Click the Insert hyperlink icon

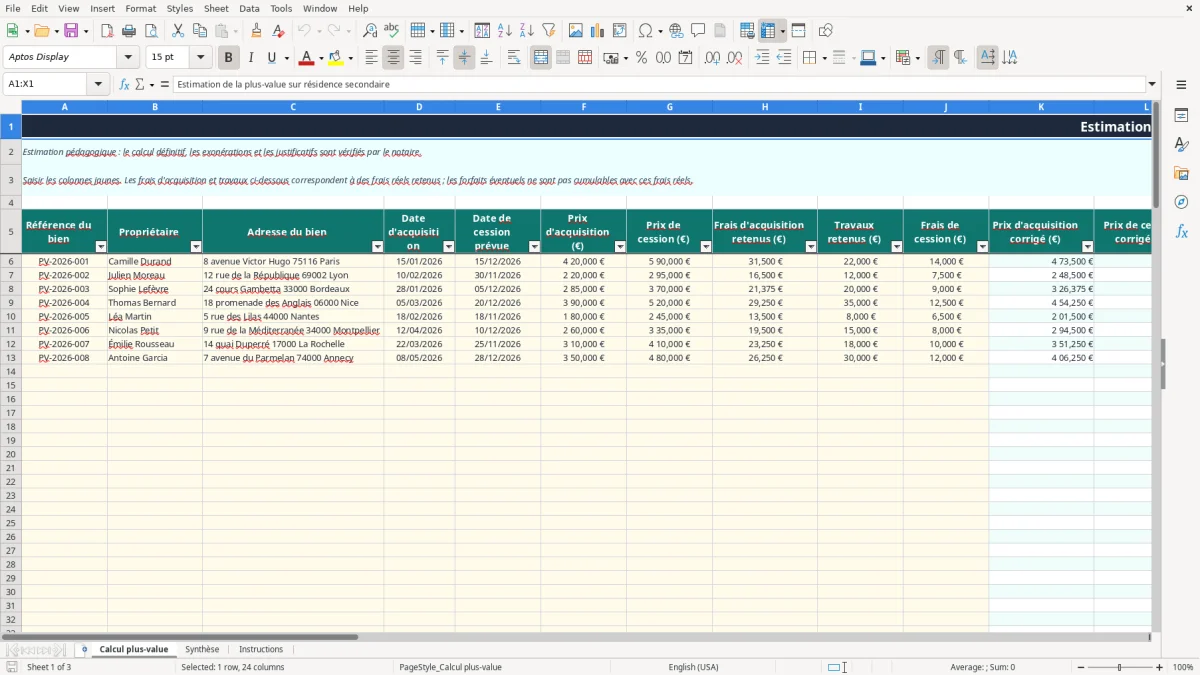(676, 31)
